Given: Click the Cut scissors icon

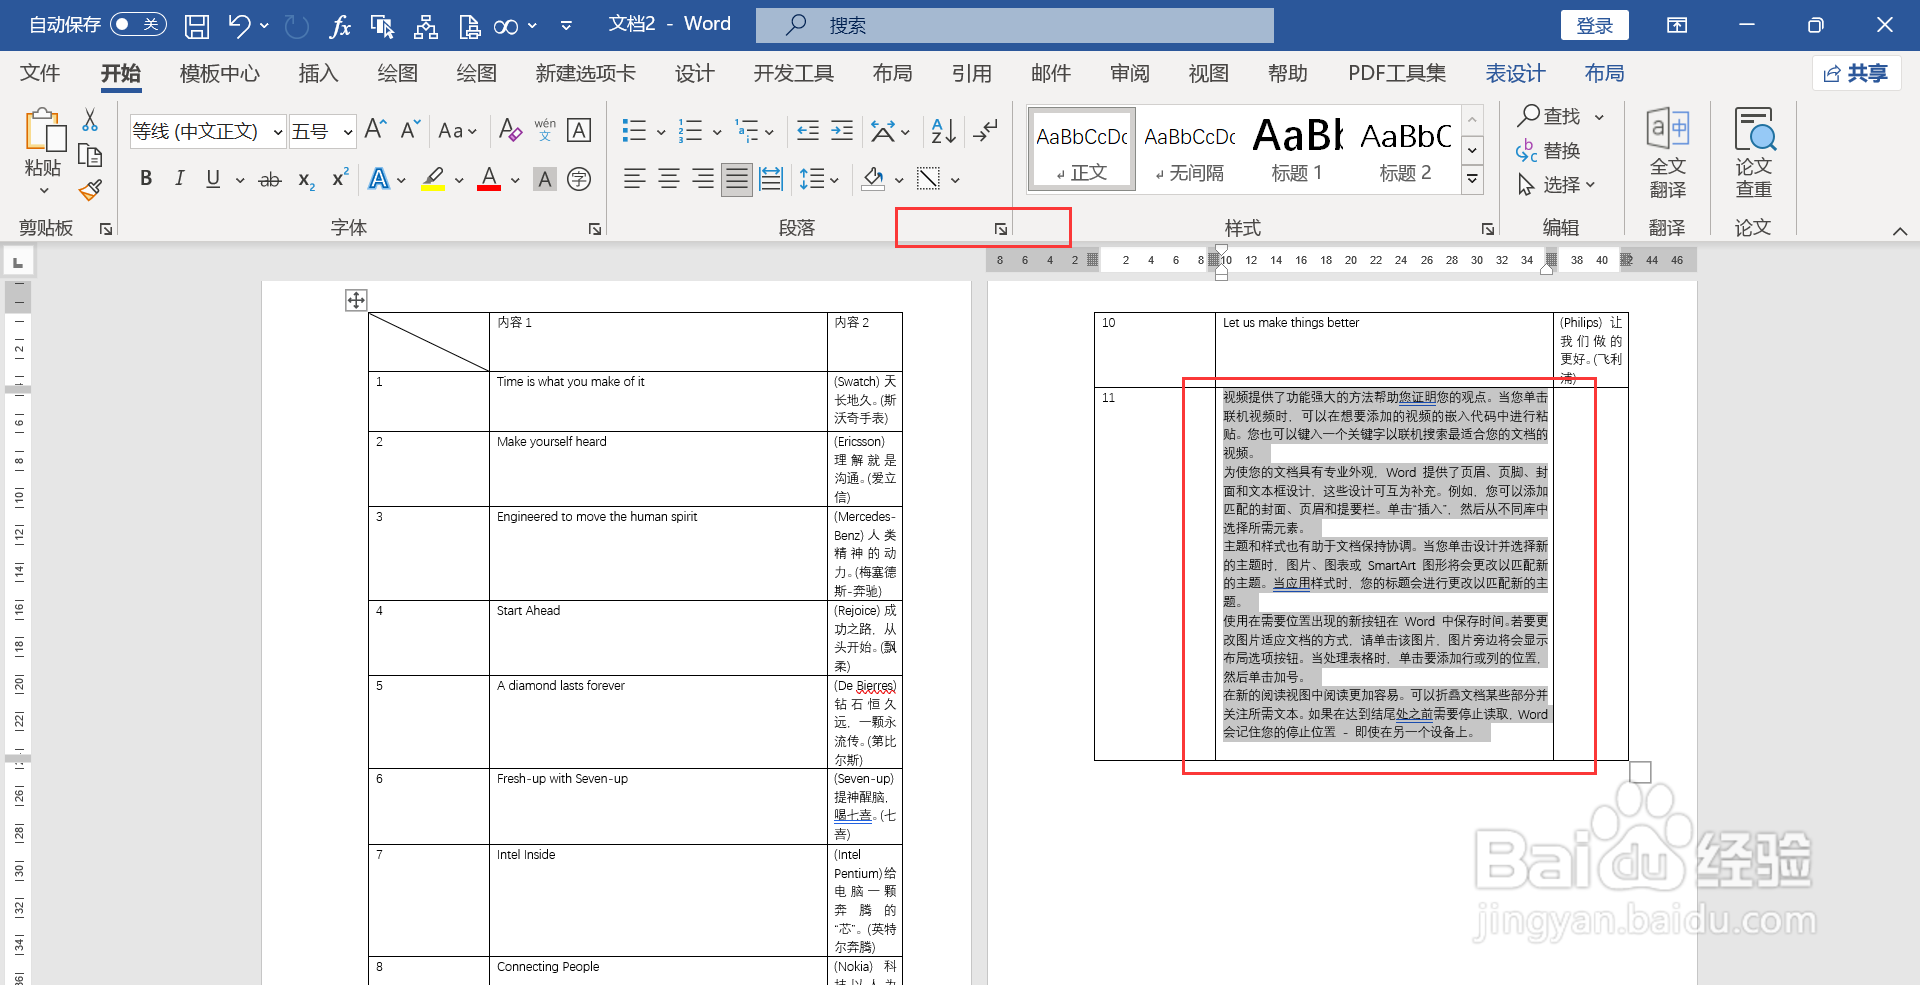Looking at the screenshot, I should (90, 120).
